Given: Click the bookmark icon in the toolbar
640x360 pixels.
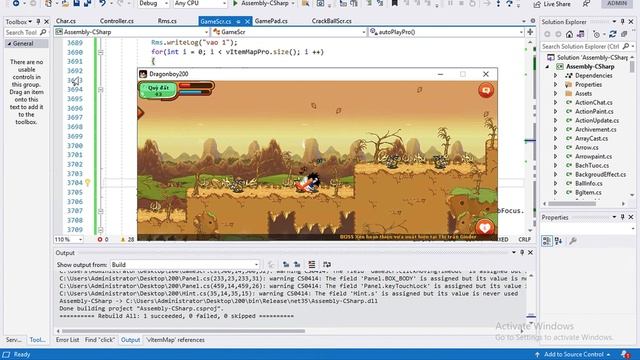Looking at the screenshot, I should coord(394,3).
